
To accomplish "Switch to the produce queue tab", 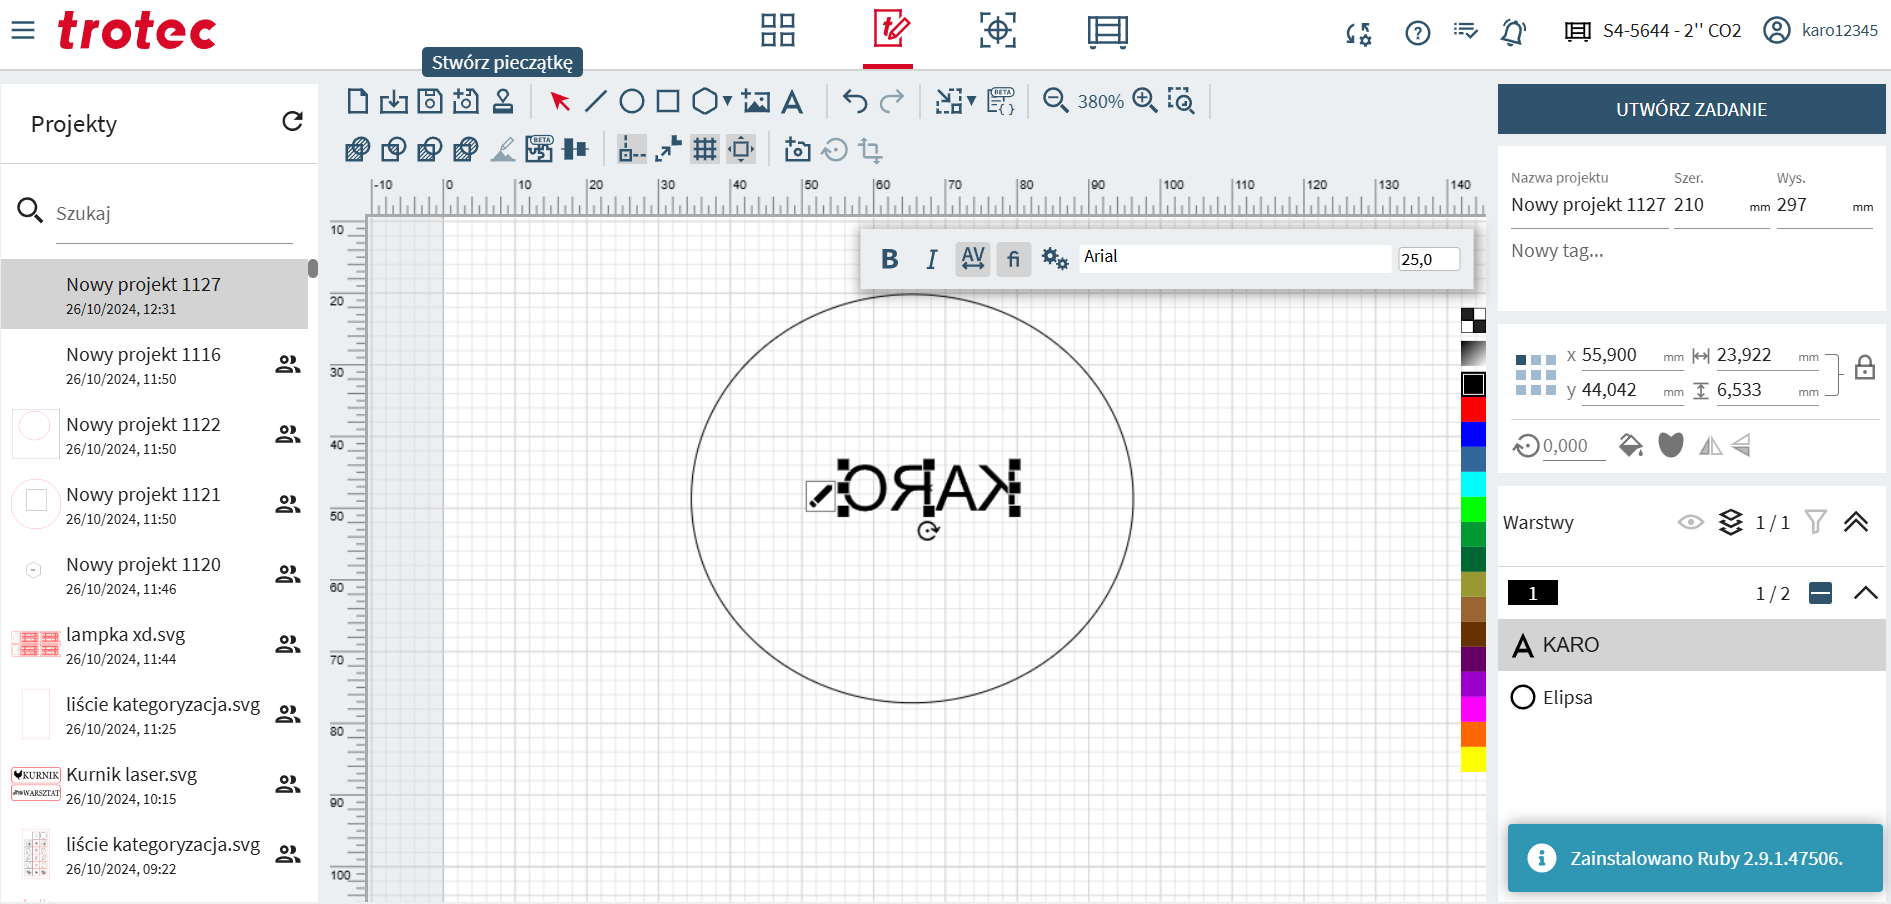I will click(x=1107, y=31).
